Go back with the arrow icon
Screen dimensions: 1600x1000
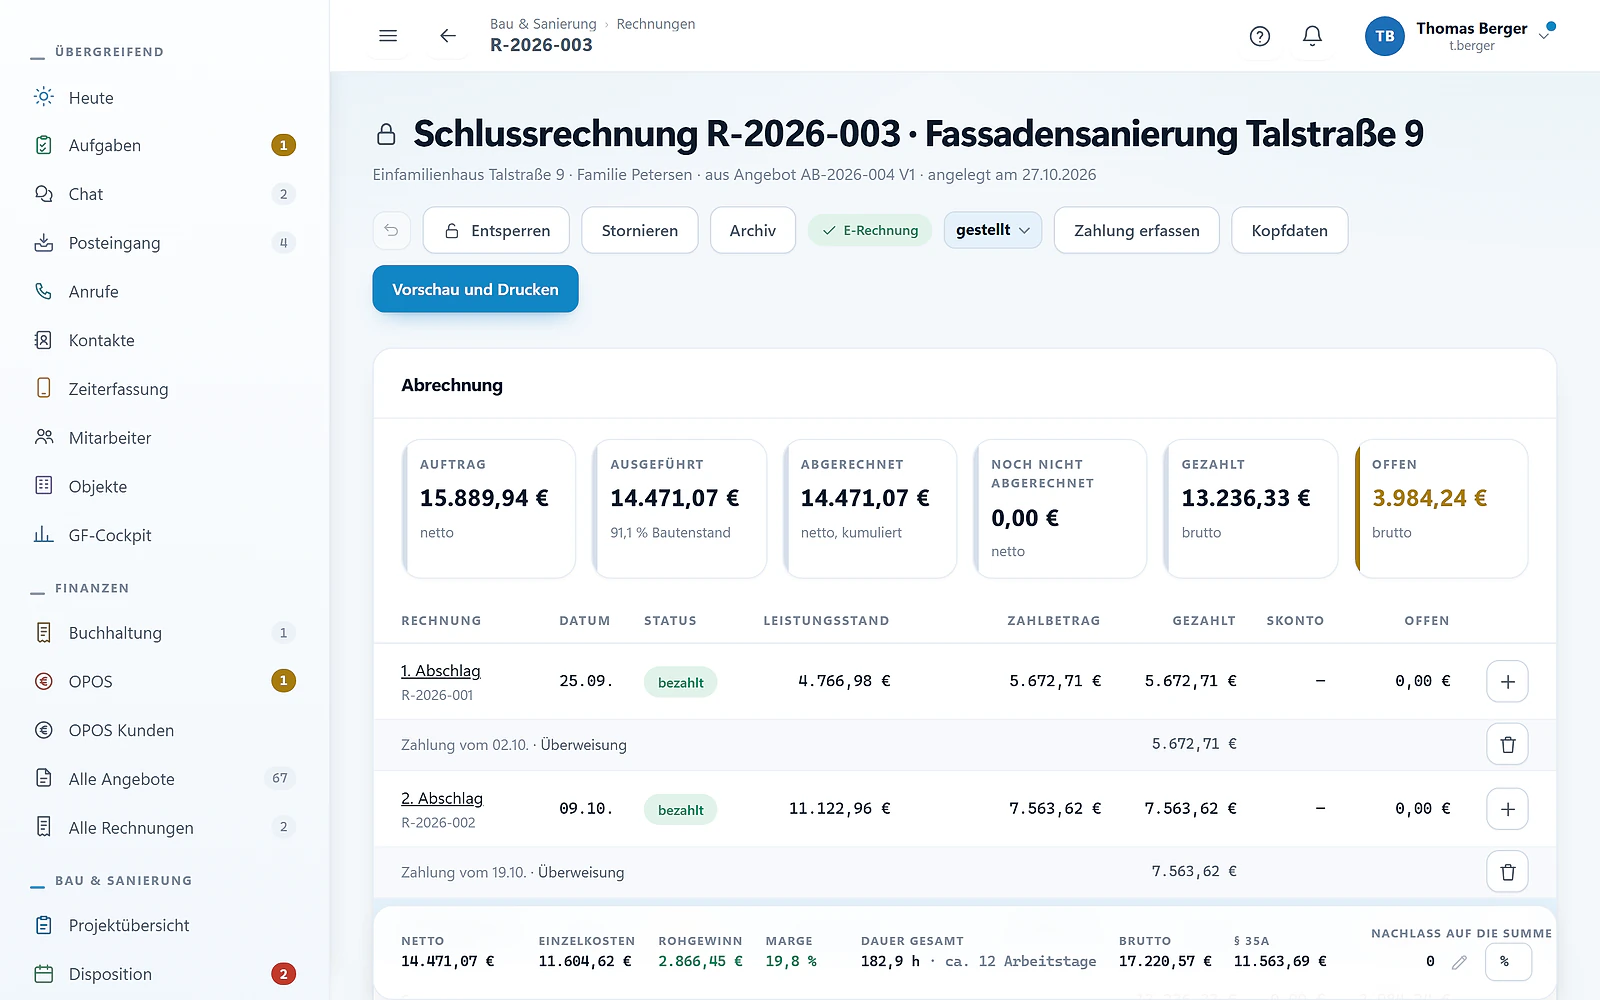(x=448, y=36)
